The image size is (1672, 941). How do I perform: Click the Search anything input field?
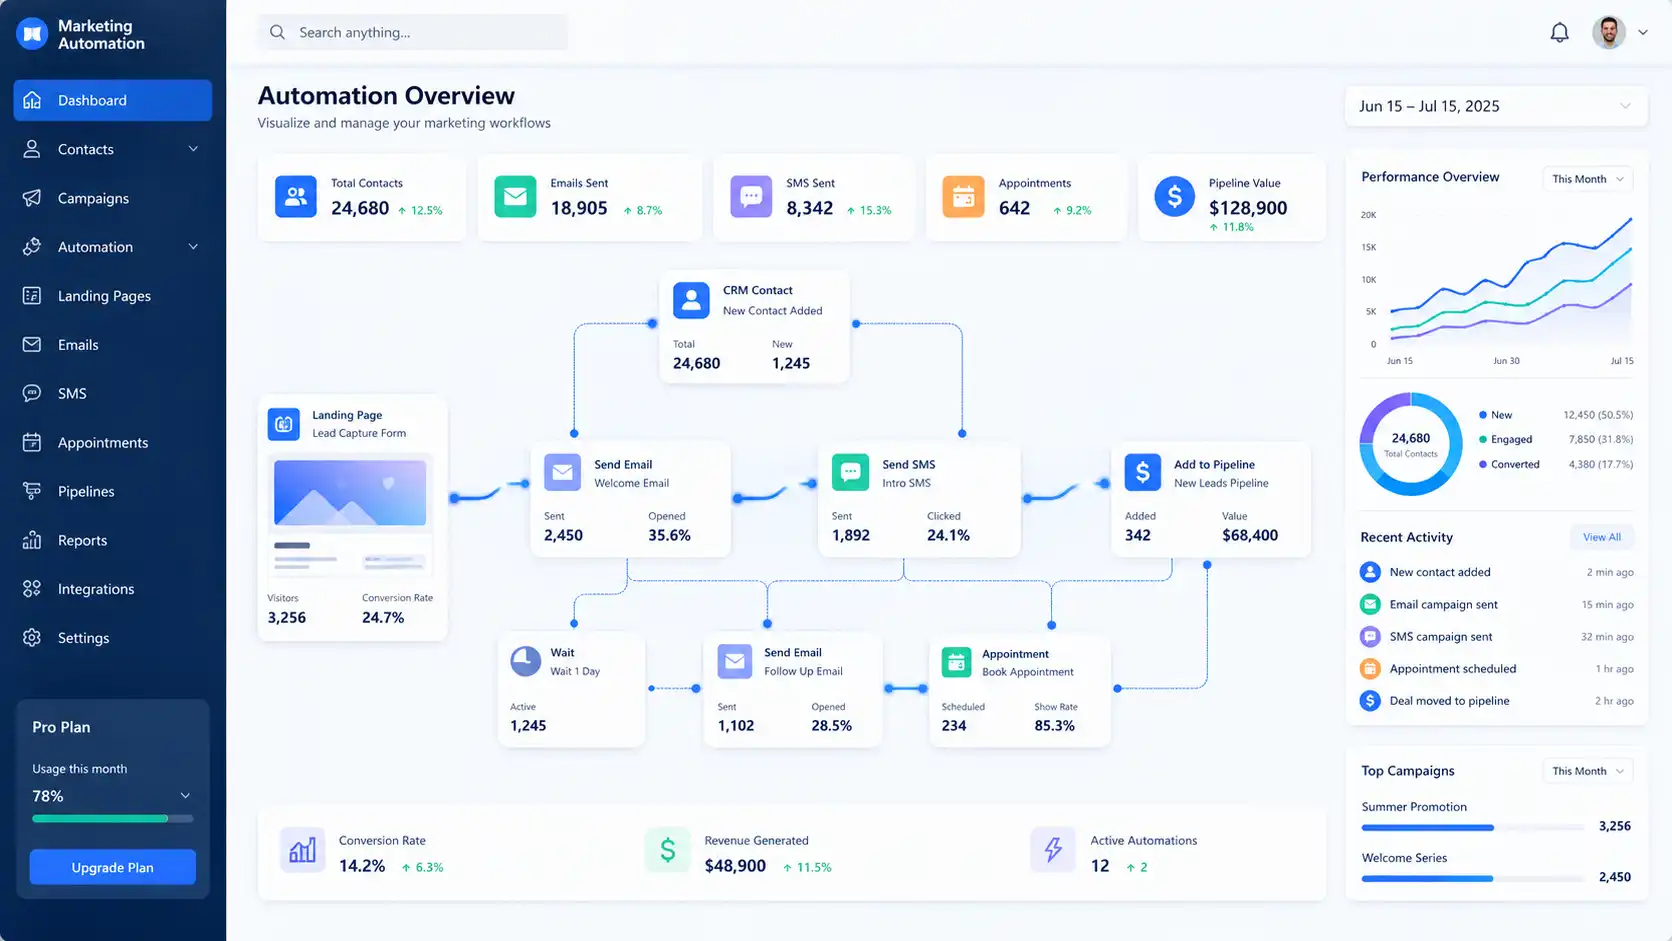click(x=412, y=32)
